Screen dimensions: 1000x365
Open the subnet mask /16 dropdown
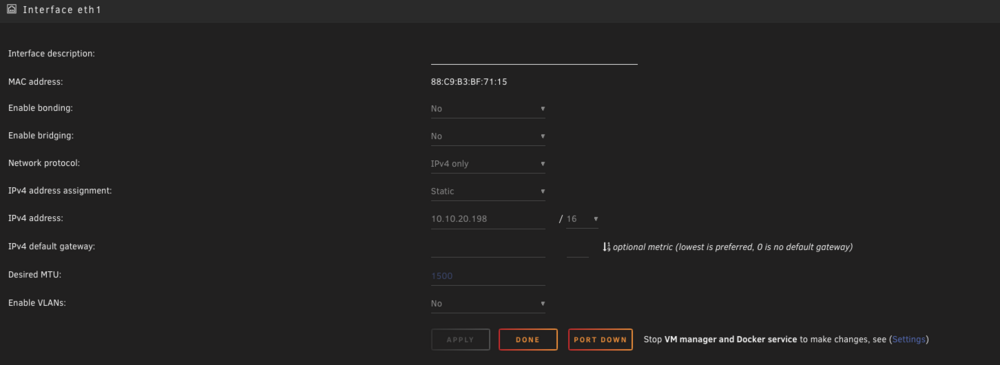(582, 219)
